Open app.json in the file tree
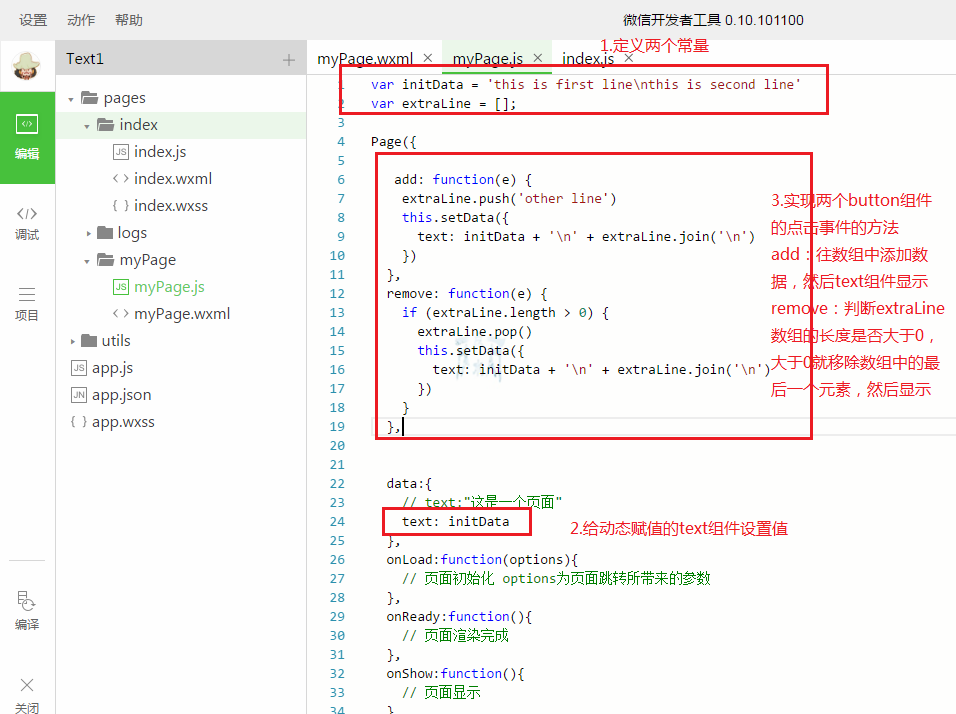The image size is (956, 714). (121, 395)
